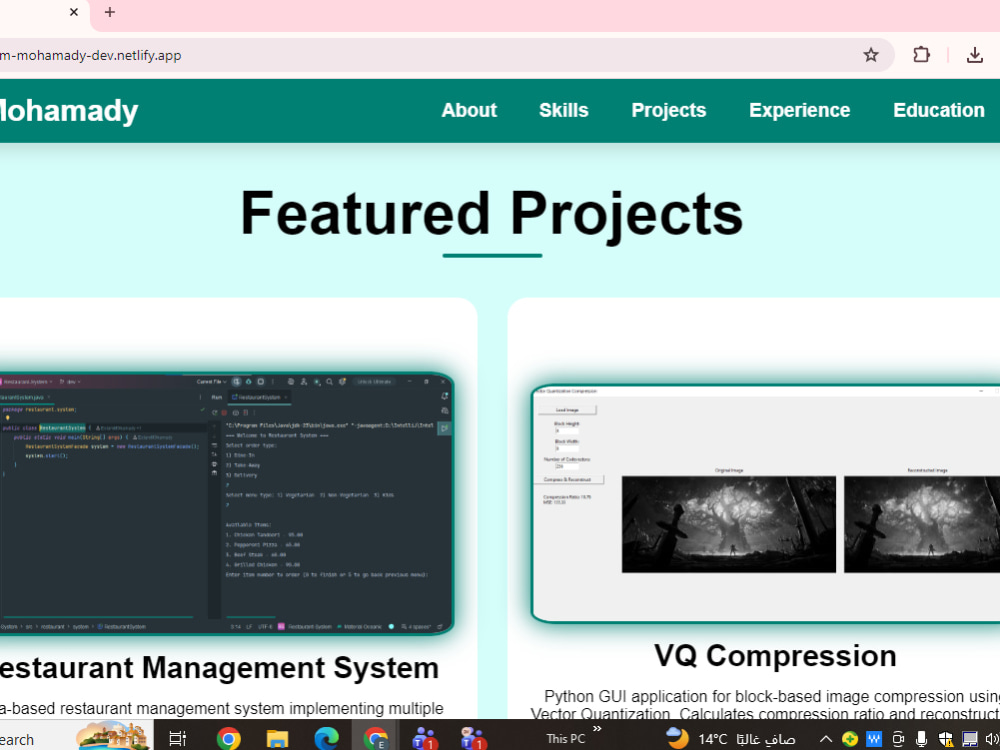
Task: Open Microsoft Edge from the taskbar
Action: (326, 739)
